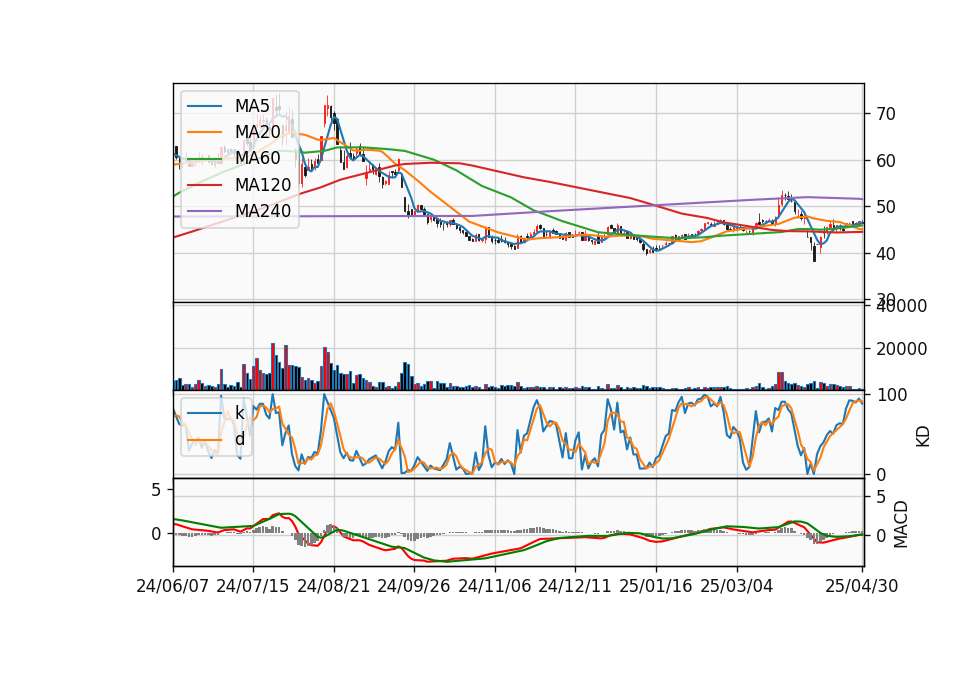Click the 20000 volume axis label
This screenshot has width=960, height=690.
(x=902, y=349)
